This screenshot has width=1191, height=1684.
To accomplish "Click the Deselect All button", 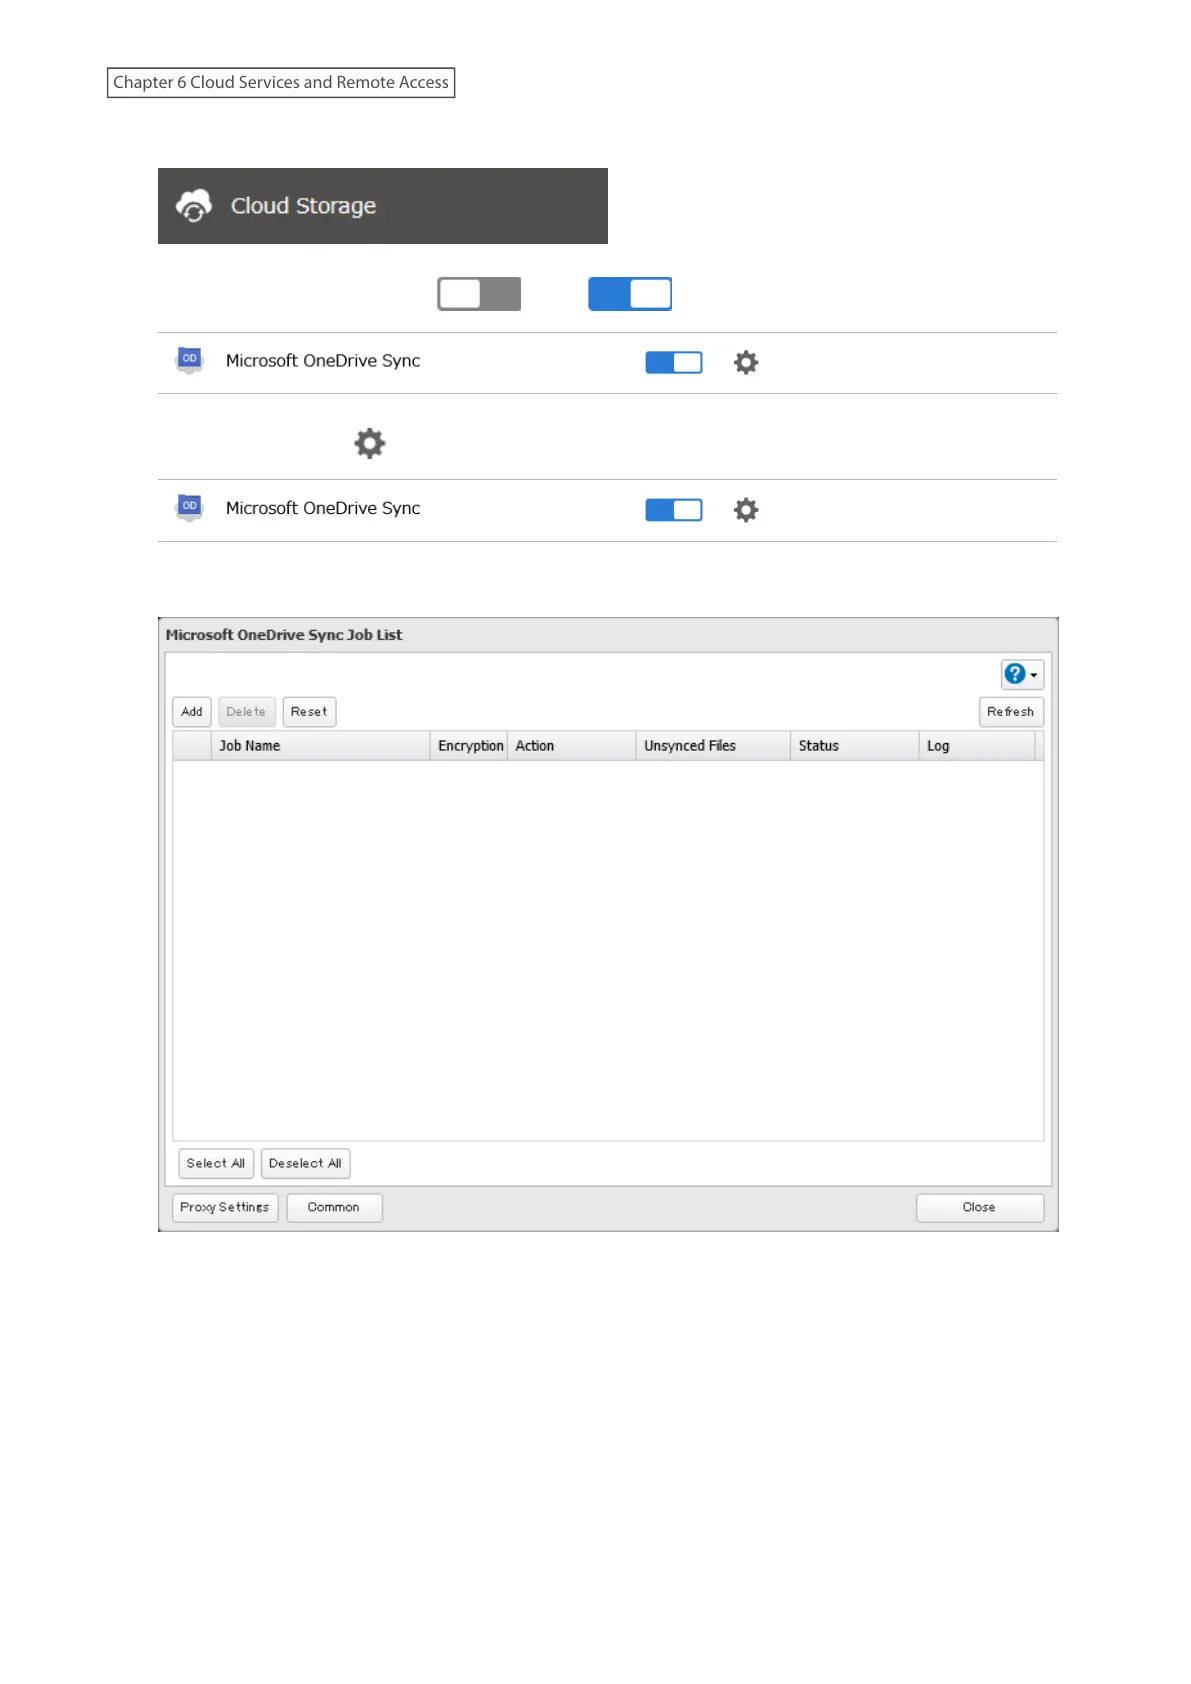I will pyautogui.click(x=305, y=1163).
